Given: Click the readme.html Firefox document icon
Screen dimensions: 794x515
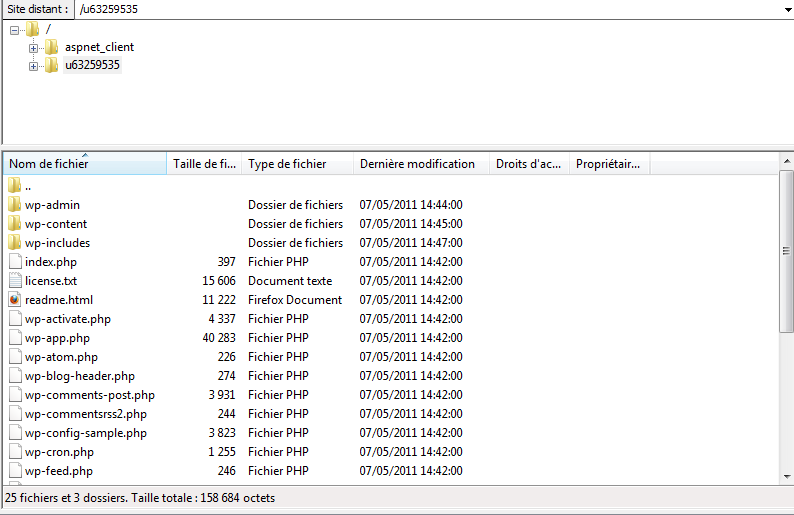Looking at the screenshot, I should [x=14, y=300].
